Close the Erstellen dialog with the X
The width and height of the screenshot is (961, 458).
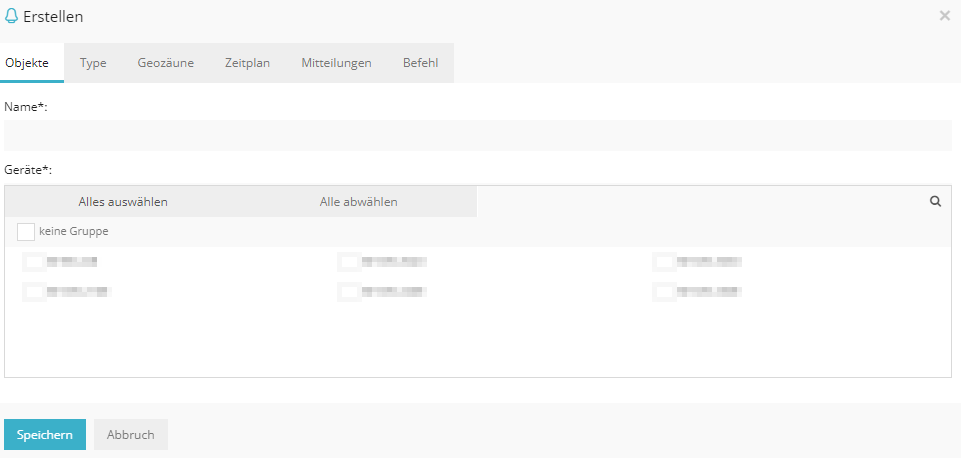944,16
